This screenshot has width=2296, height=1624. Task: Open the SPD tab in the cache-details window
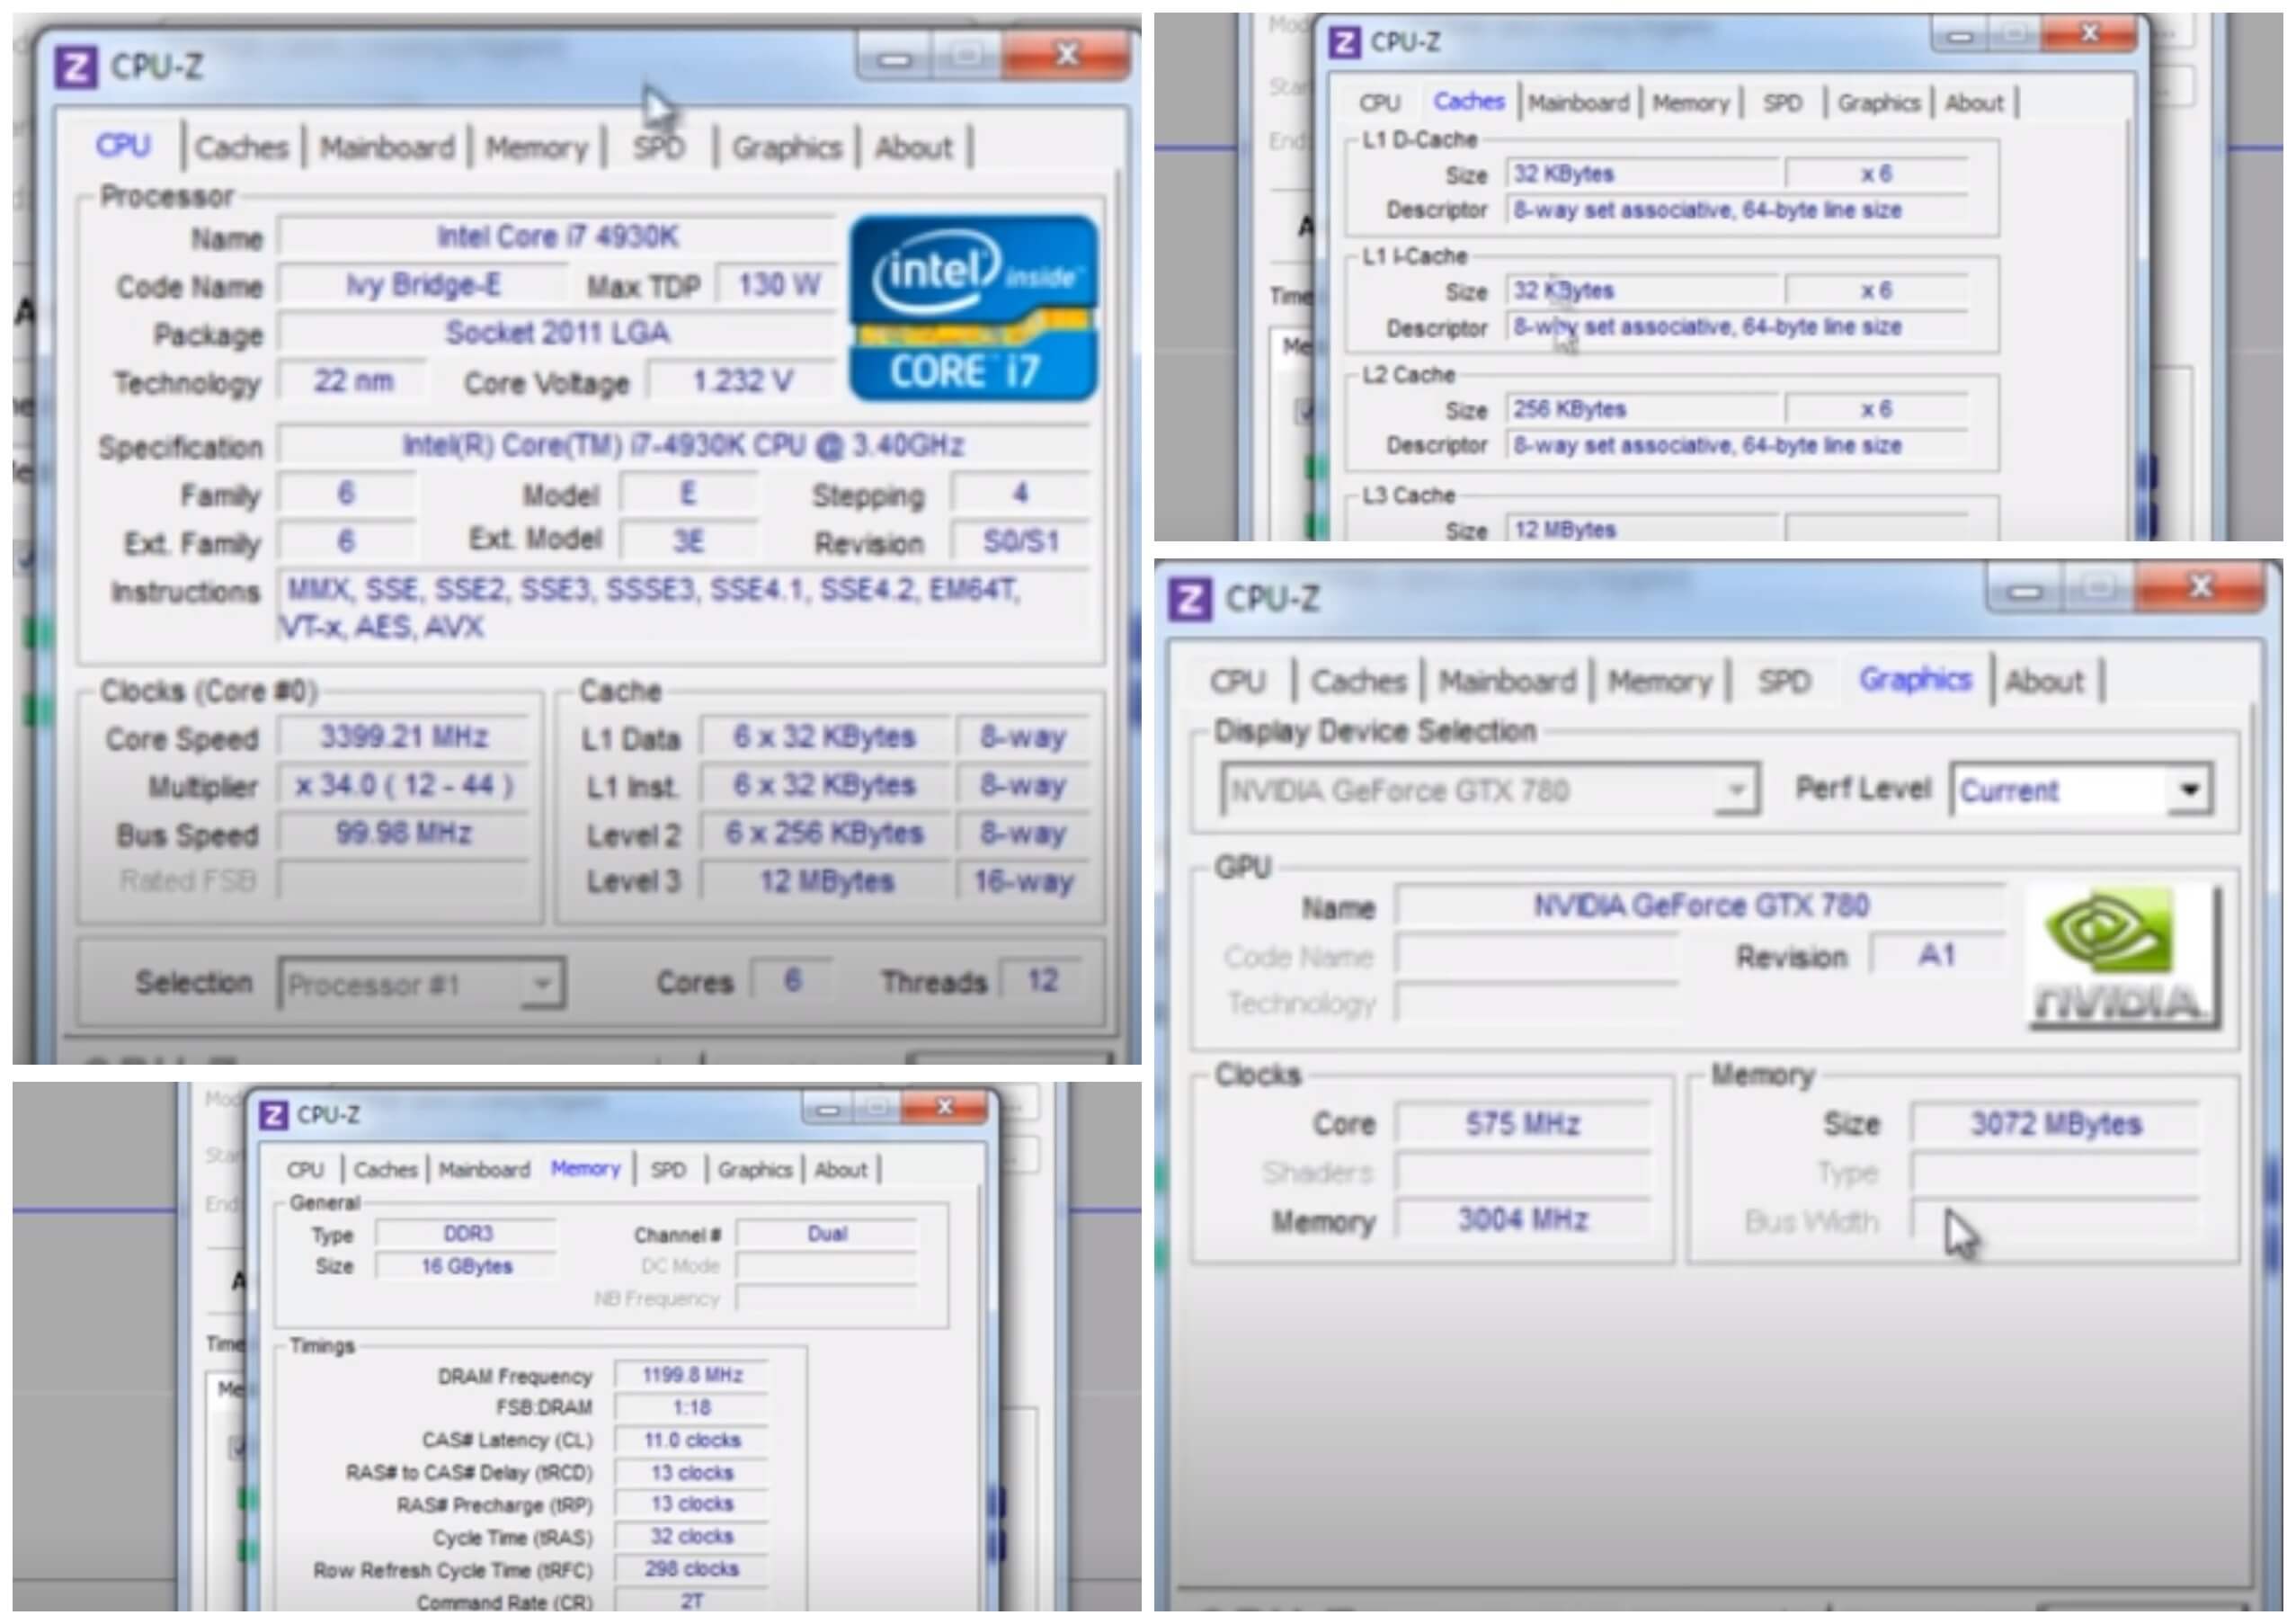[1783, 103]
